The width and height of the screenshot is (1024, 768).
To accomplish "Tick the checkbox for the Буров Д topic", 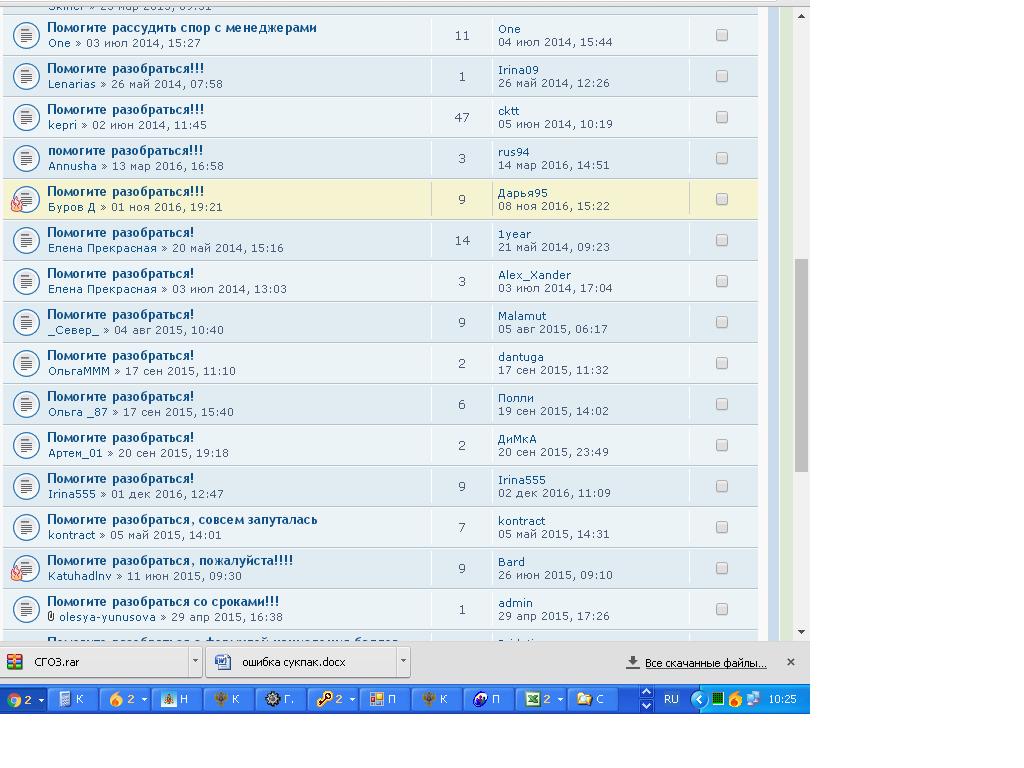I will coord(722,199).
